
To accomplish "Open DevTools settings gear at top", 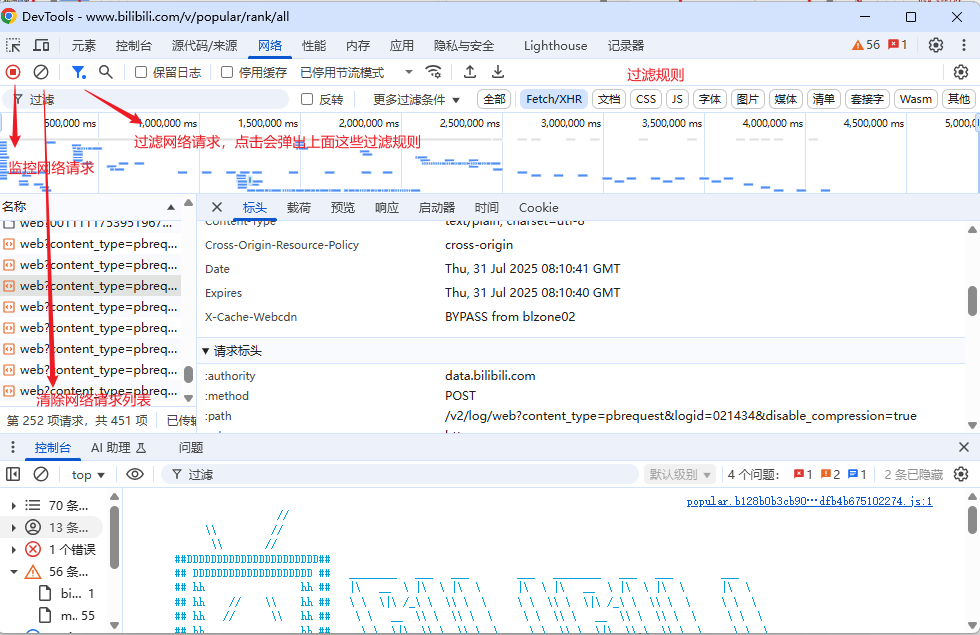I will tap(936, 45).
